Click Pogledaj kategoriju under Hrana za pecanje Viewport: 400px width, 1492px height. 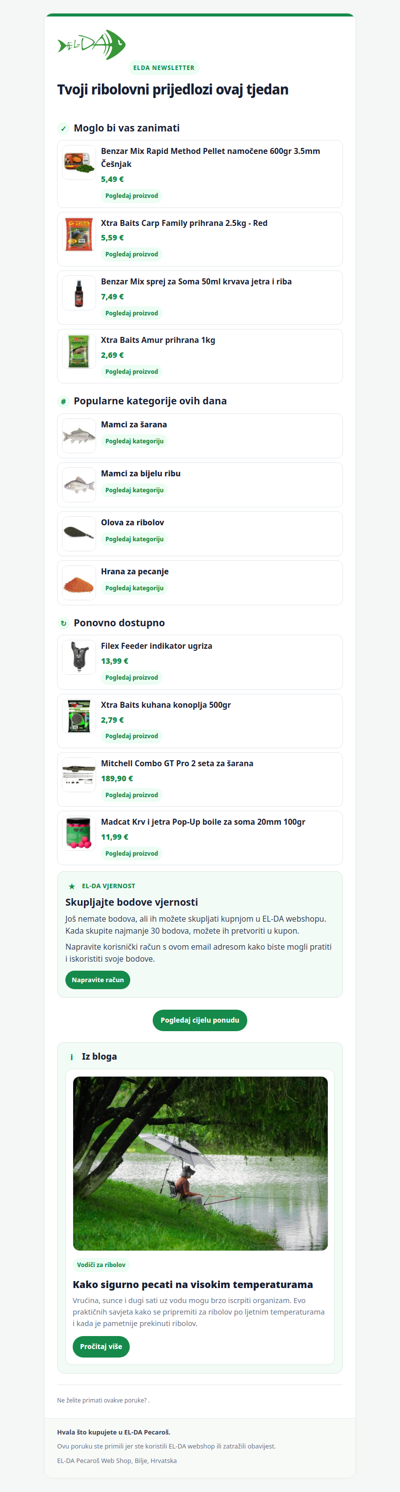click(135, 588)
